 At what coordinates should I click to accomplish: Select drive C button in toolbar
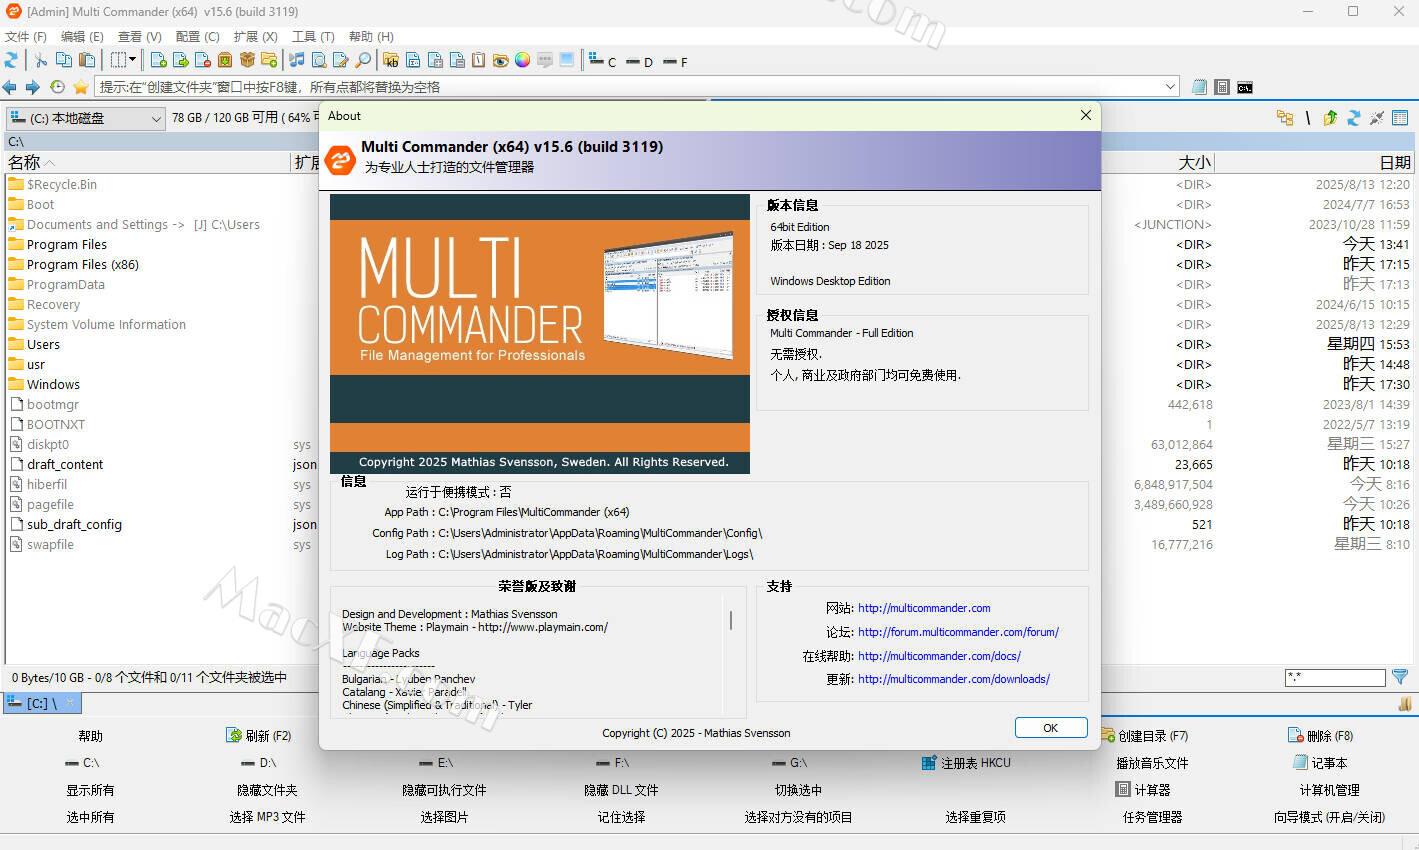602,61
